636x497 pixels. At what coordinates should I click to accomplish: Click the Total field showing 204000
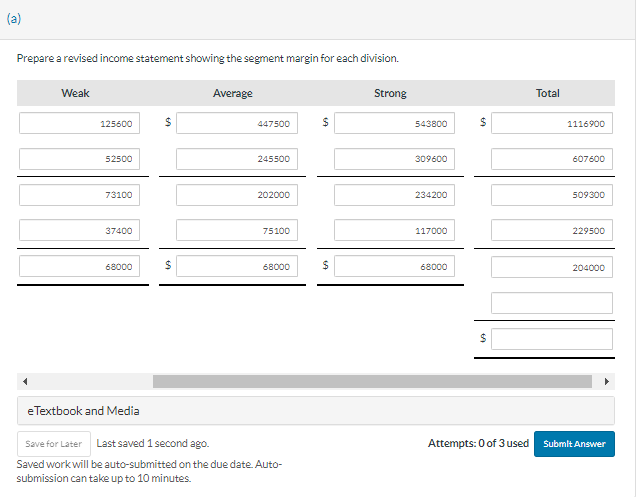552,267
